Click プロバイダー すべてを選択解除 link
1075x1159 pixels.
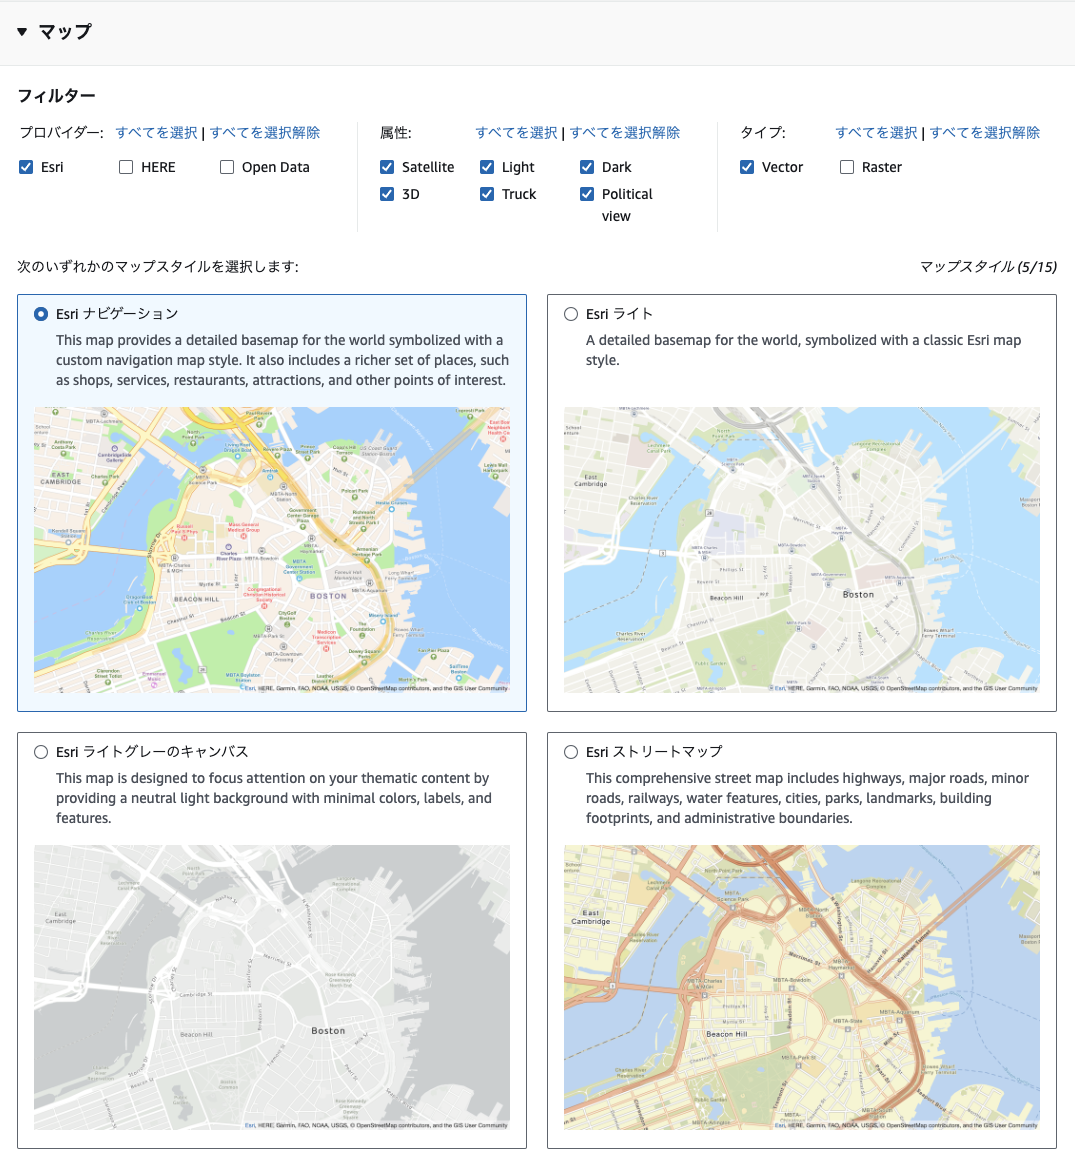tap(265, 133)
